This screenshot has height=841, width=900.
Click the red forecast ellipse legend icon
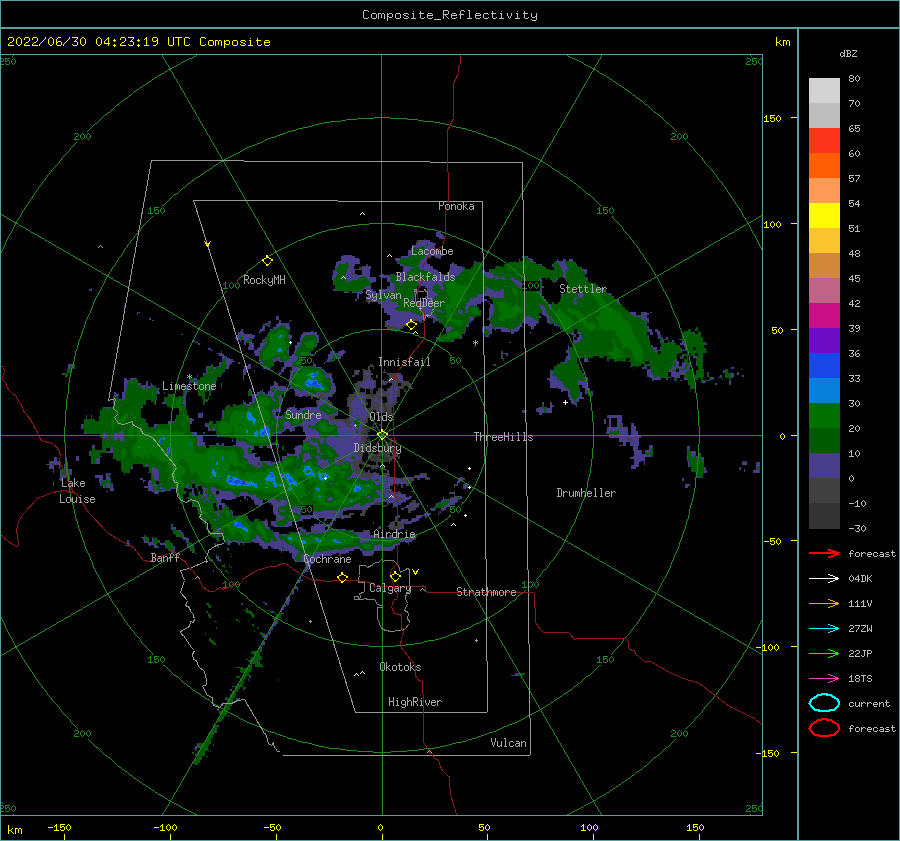[x=824, y=728]
